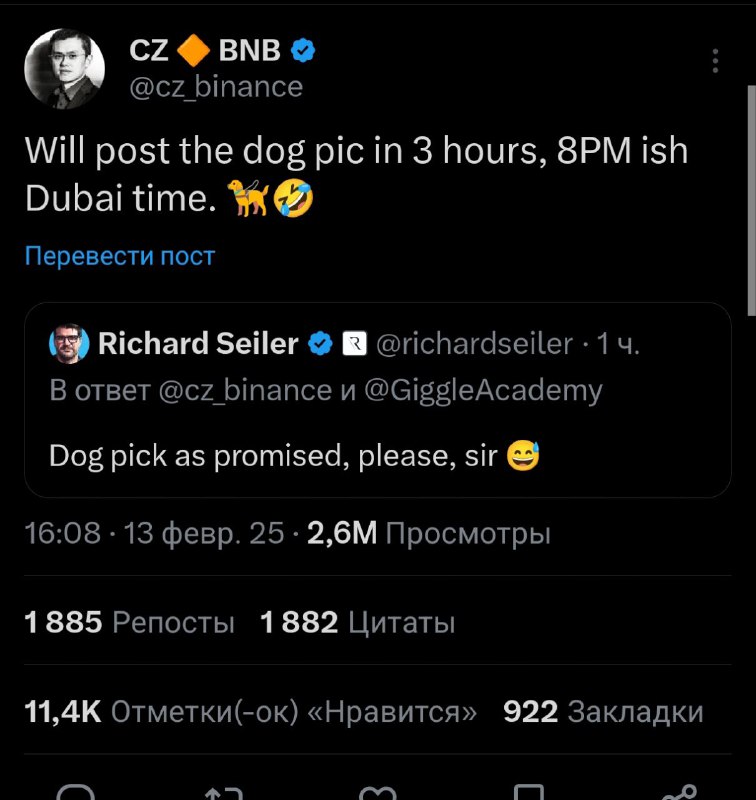Like the post with the heart icon
Image resolution: width=756 pixels, height=800 pixels.
pyautogui.click(x=377, y=793)
